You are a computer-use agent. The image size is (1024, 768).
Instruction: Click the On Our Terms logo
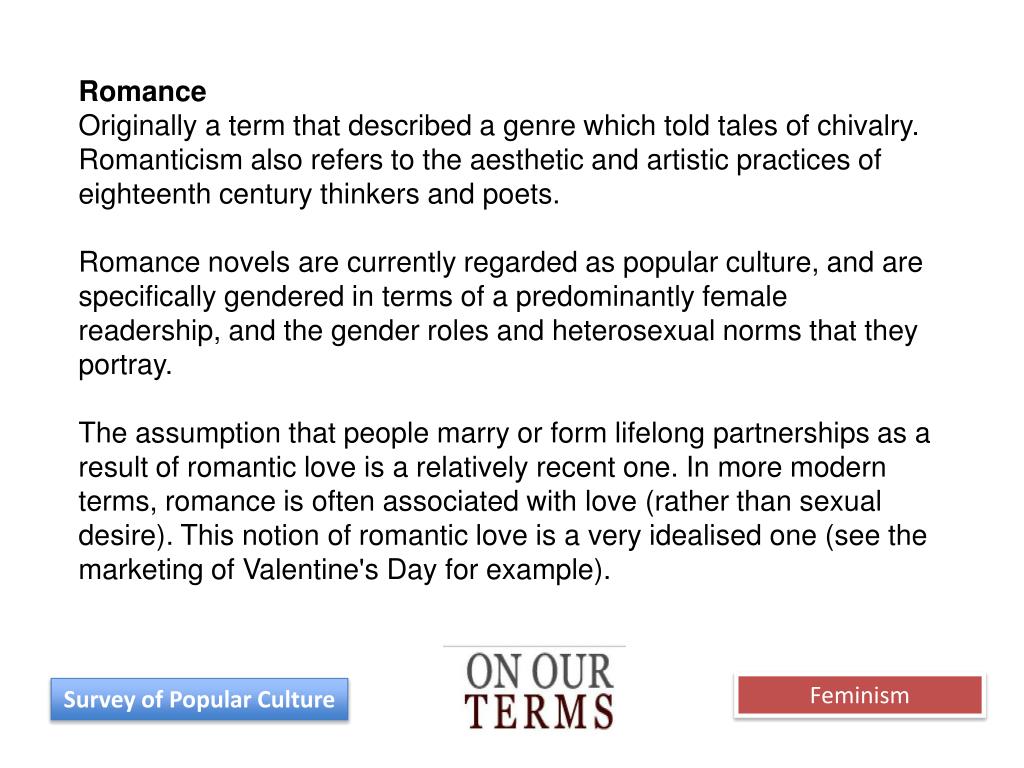point(535,688)
